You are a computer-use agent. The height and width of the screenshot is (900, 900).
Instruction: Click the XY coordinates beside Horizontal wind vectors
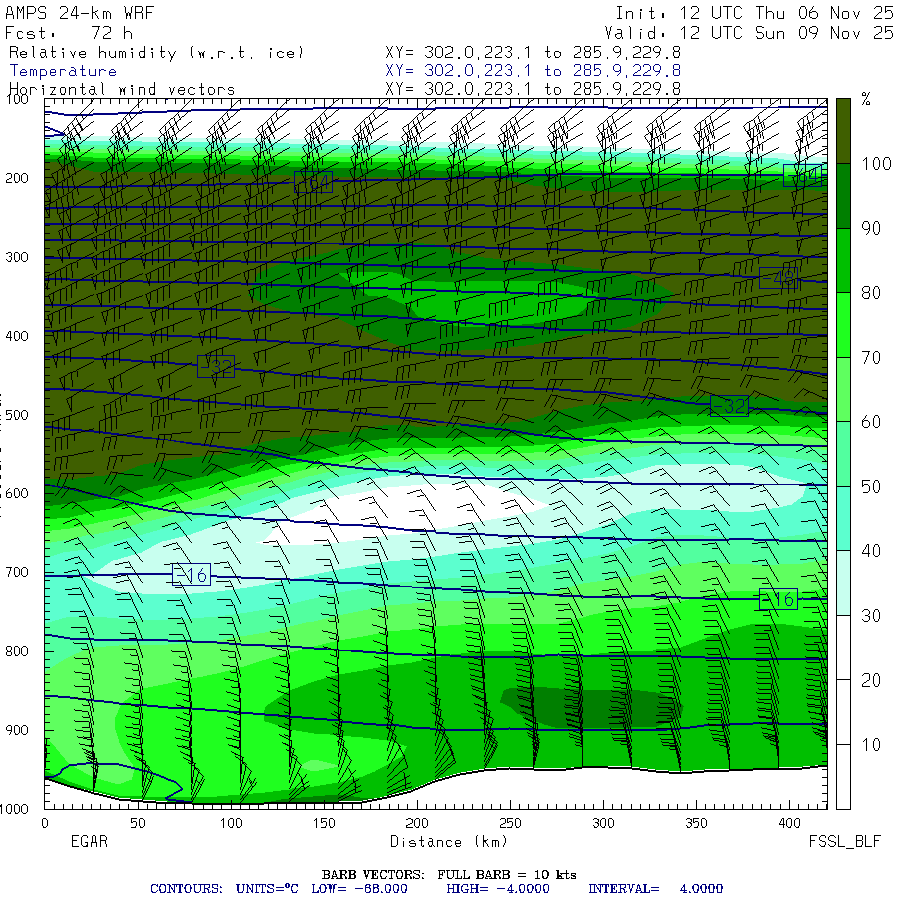coord(533,89)
